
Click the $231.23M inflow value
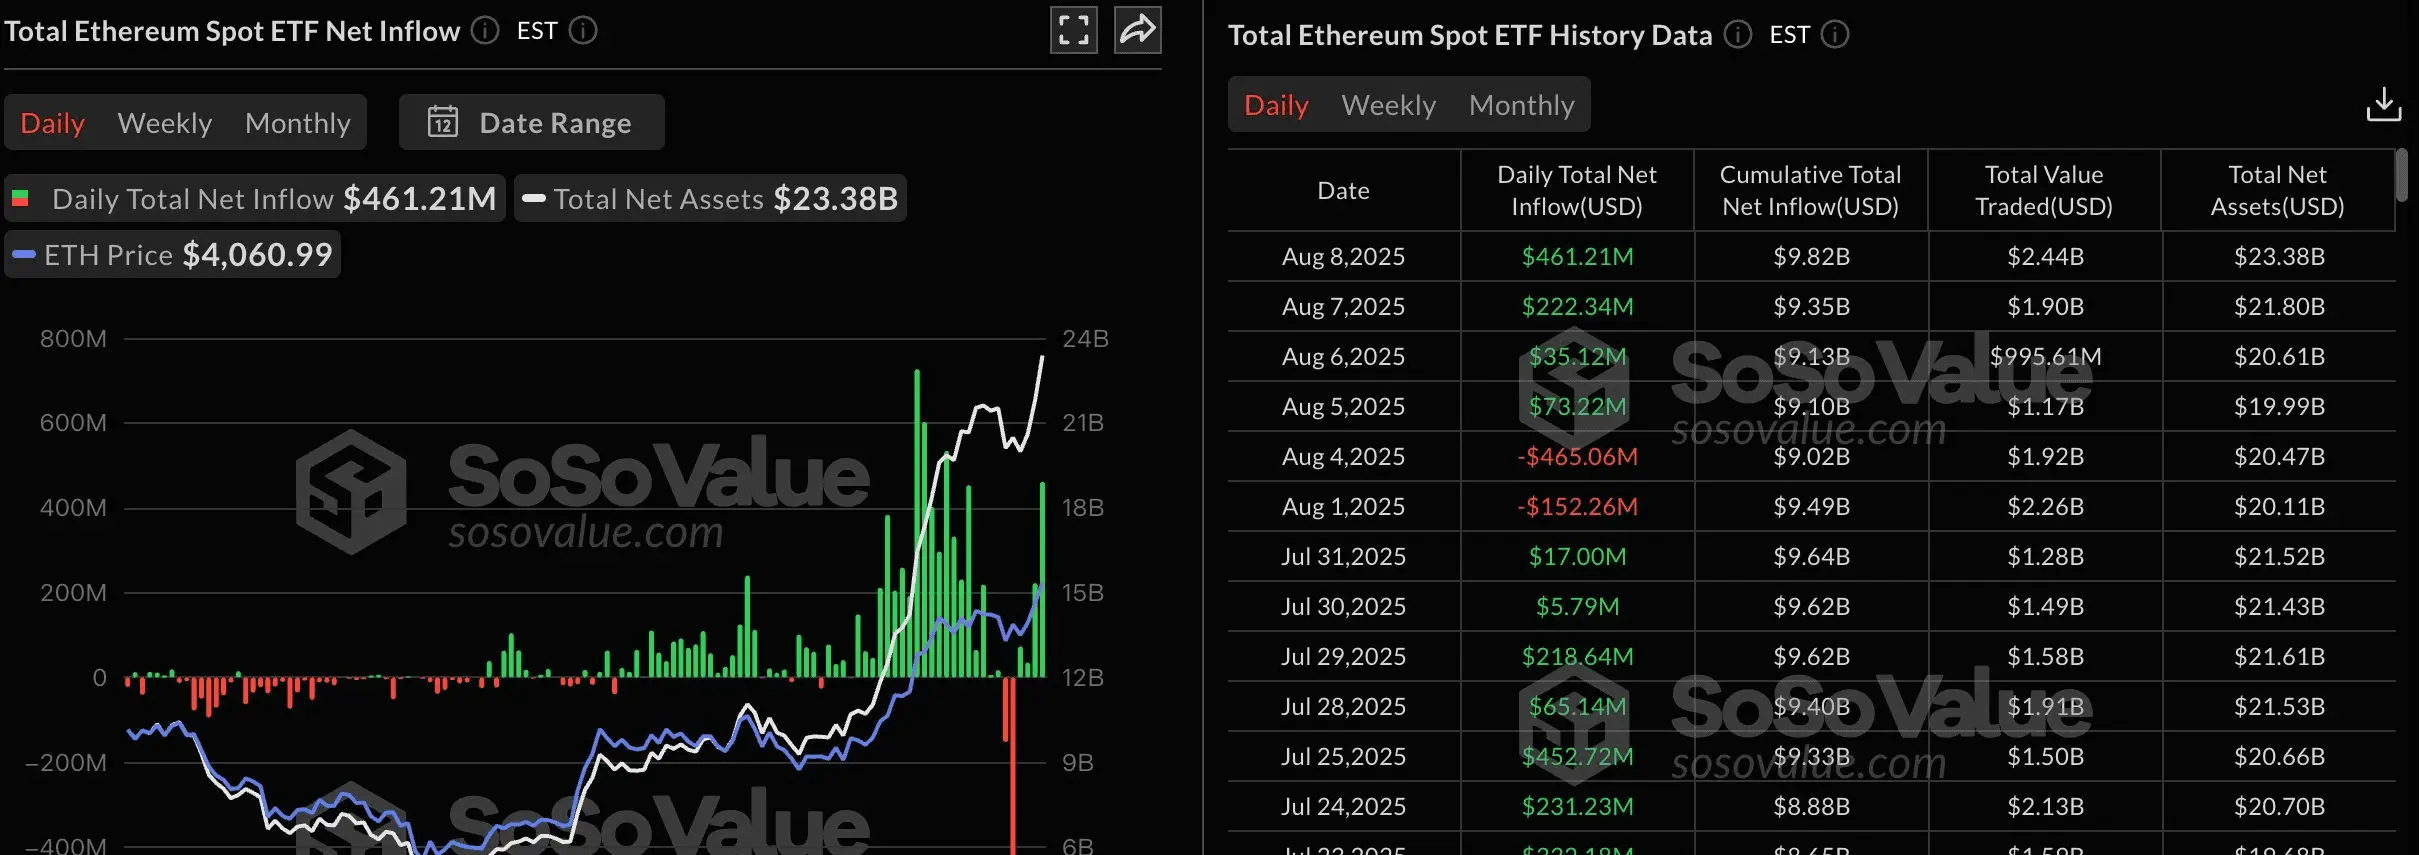point(1577,806)
